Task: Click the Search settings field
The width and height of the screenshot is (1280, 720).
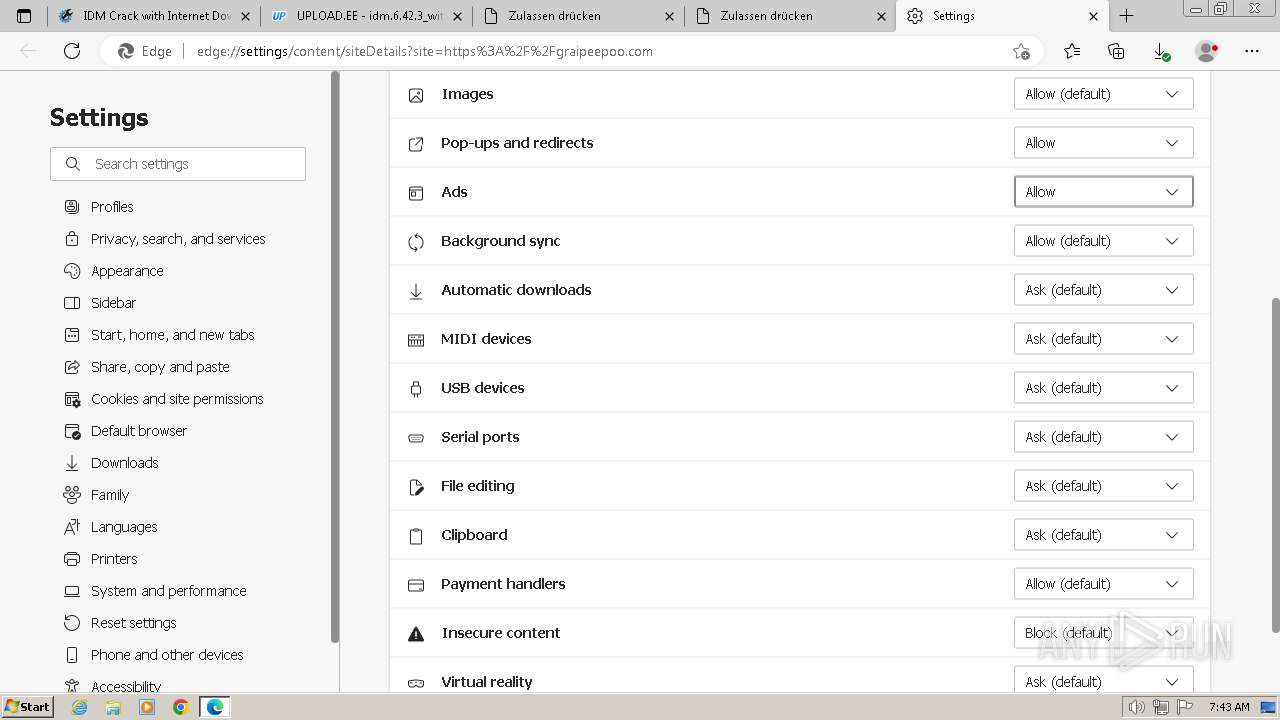Action: (x=178, y=164)
